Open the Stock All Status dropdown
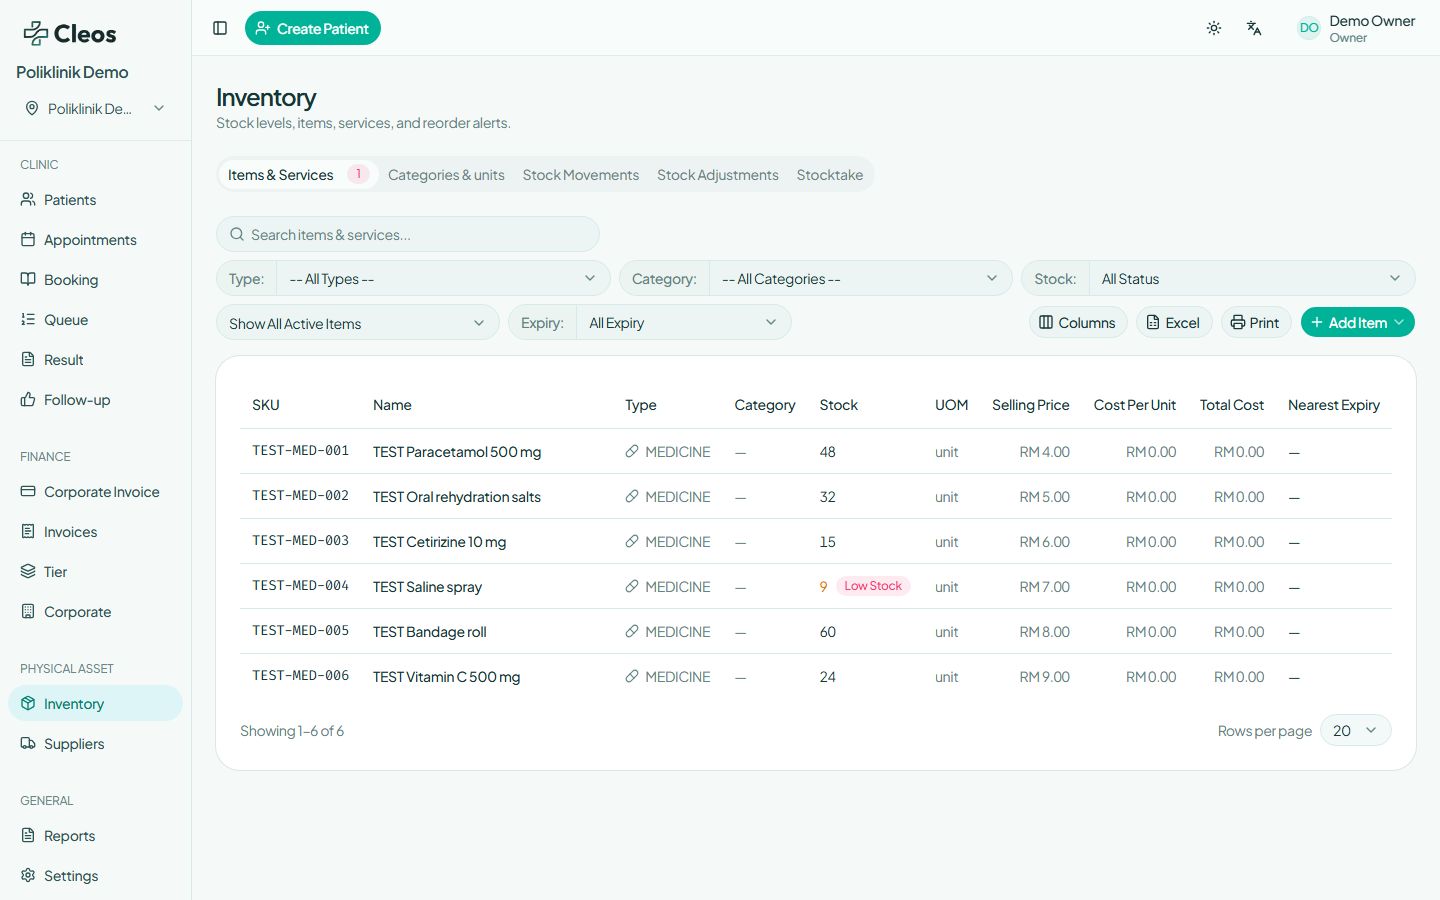 (1252, 279)
